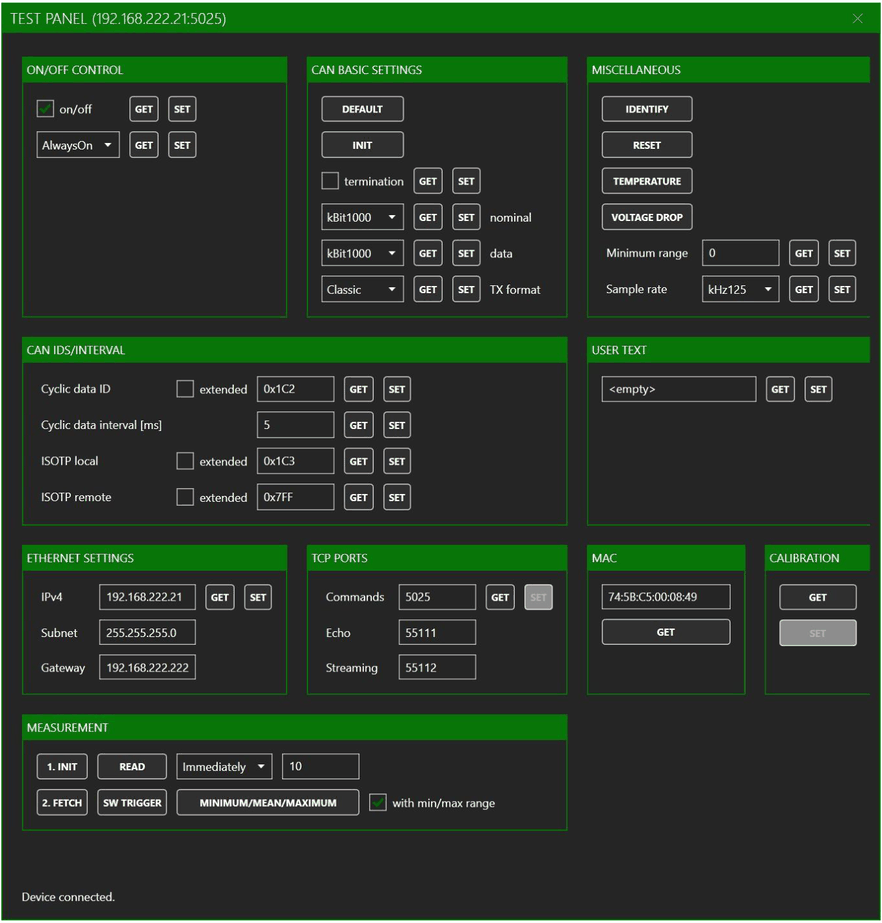Viewport: 882px width, 923px height.
Task: Click SET for TX format
Action: [466, 289]
